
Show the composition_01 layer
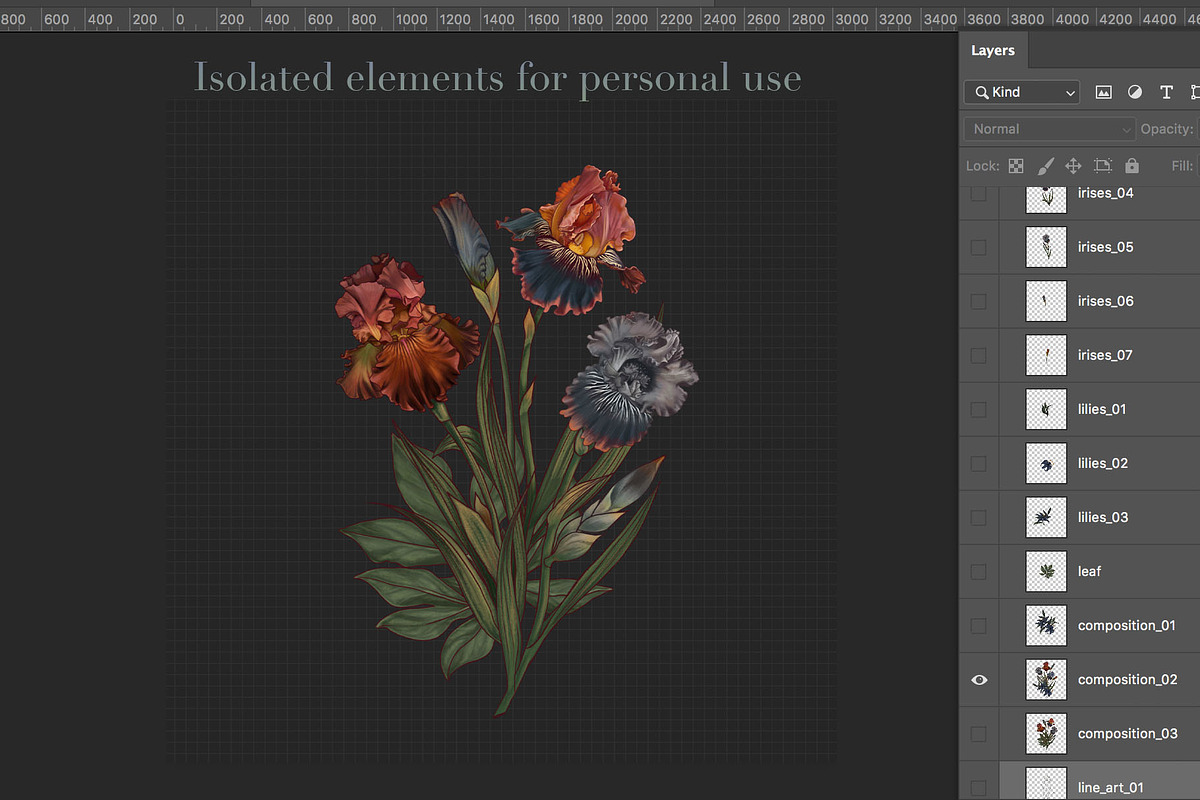[979, 625]
